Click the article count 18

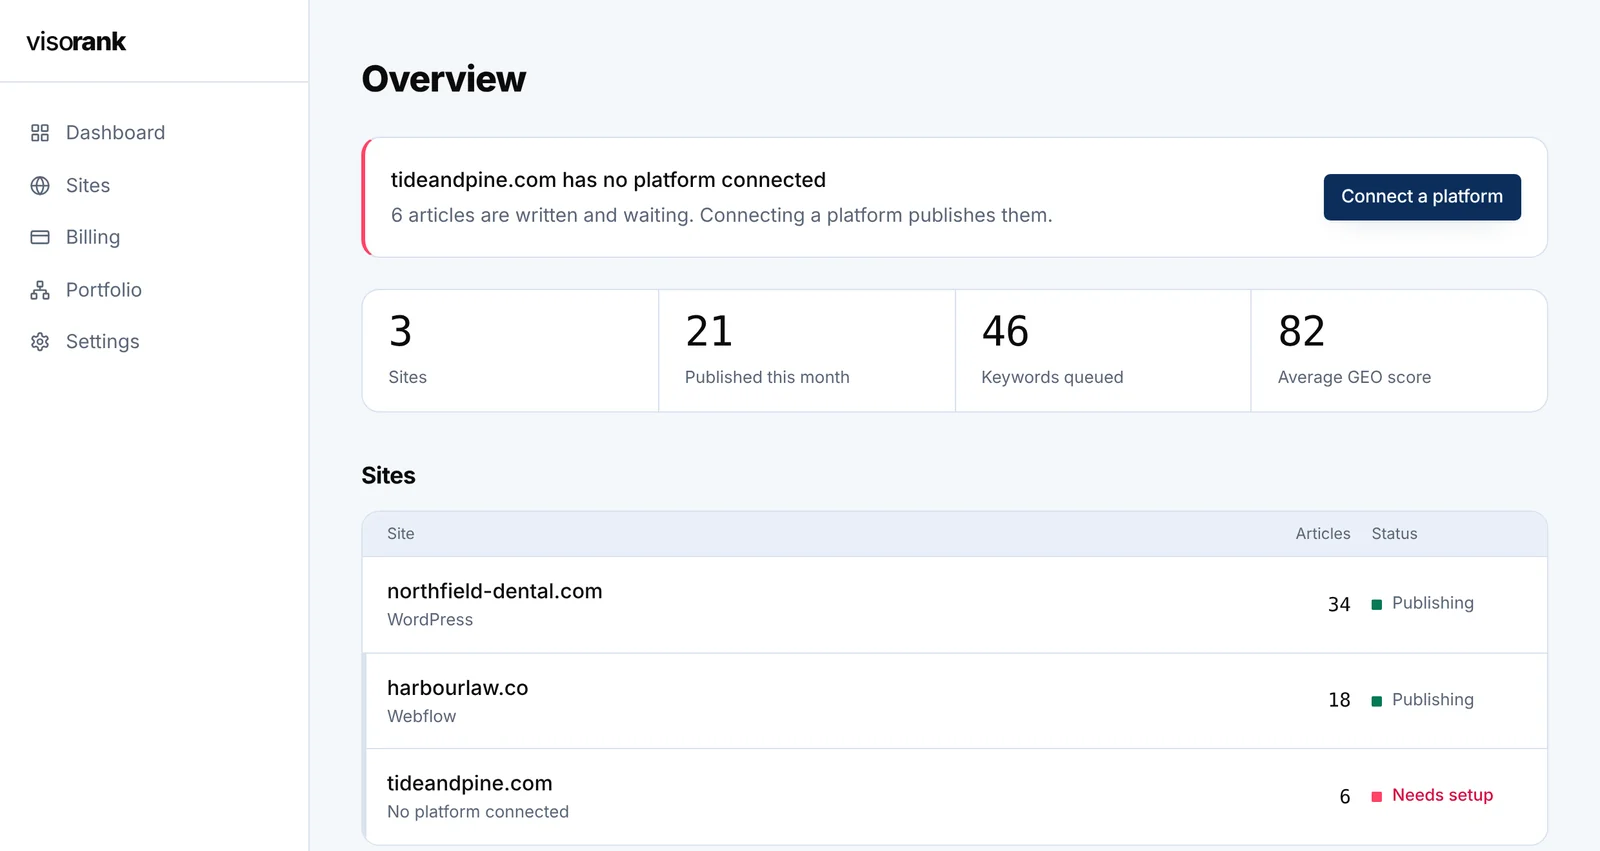click(x=1339, y=700)
